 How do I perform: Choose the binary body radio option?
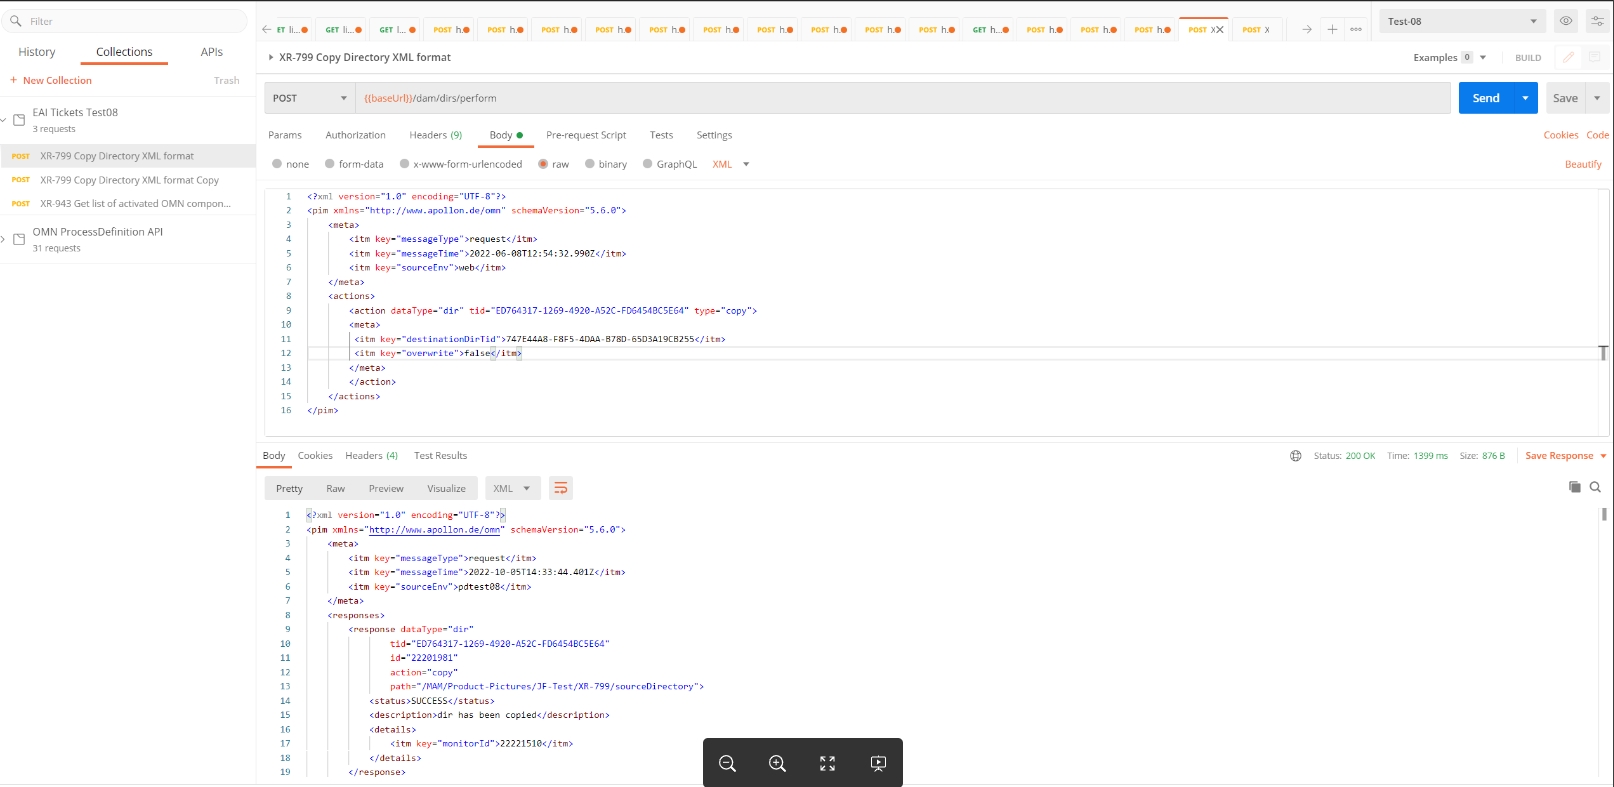pos(590,164)
